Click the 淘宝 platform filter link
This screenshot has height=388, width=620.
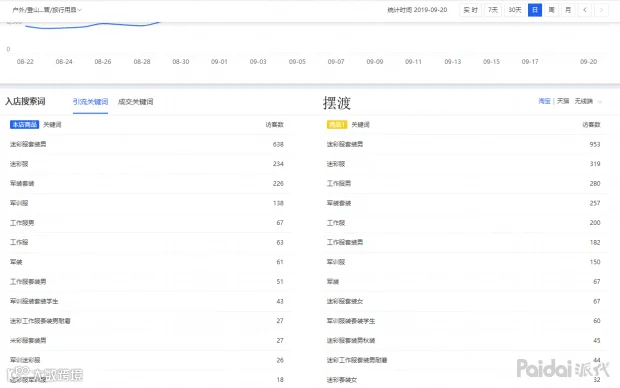click(x=544, y=101)
